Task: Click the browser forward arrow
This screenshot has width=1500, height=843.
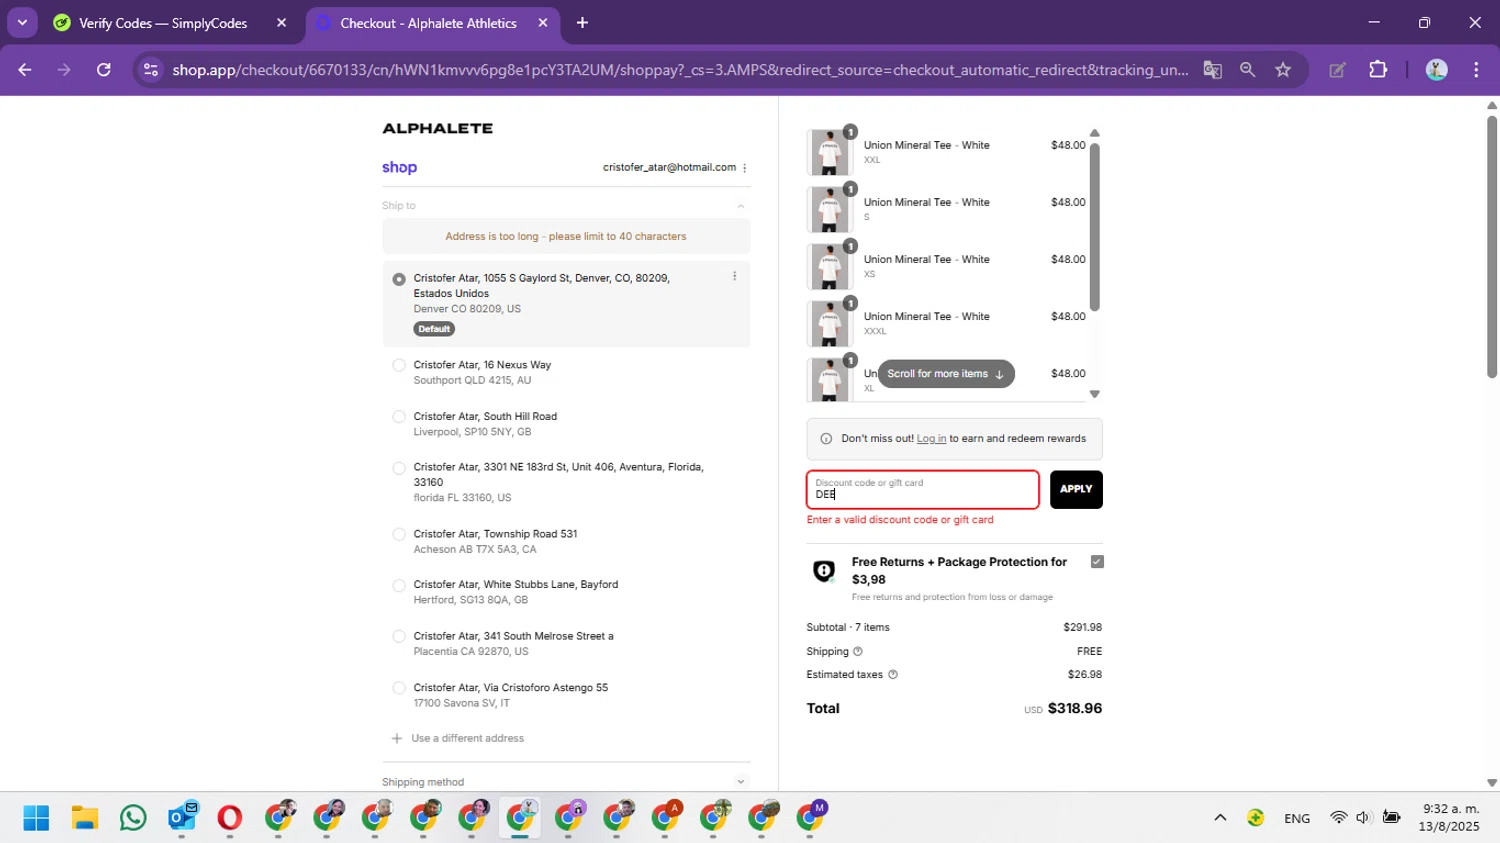Action: click(x=64, y=70)
